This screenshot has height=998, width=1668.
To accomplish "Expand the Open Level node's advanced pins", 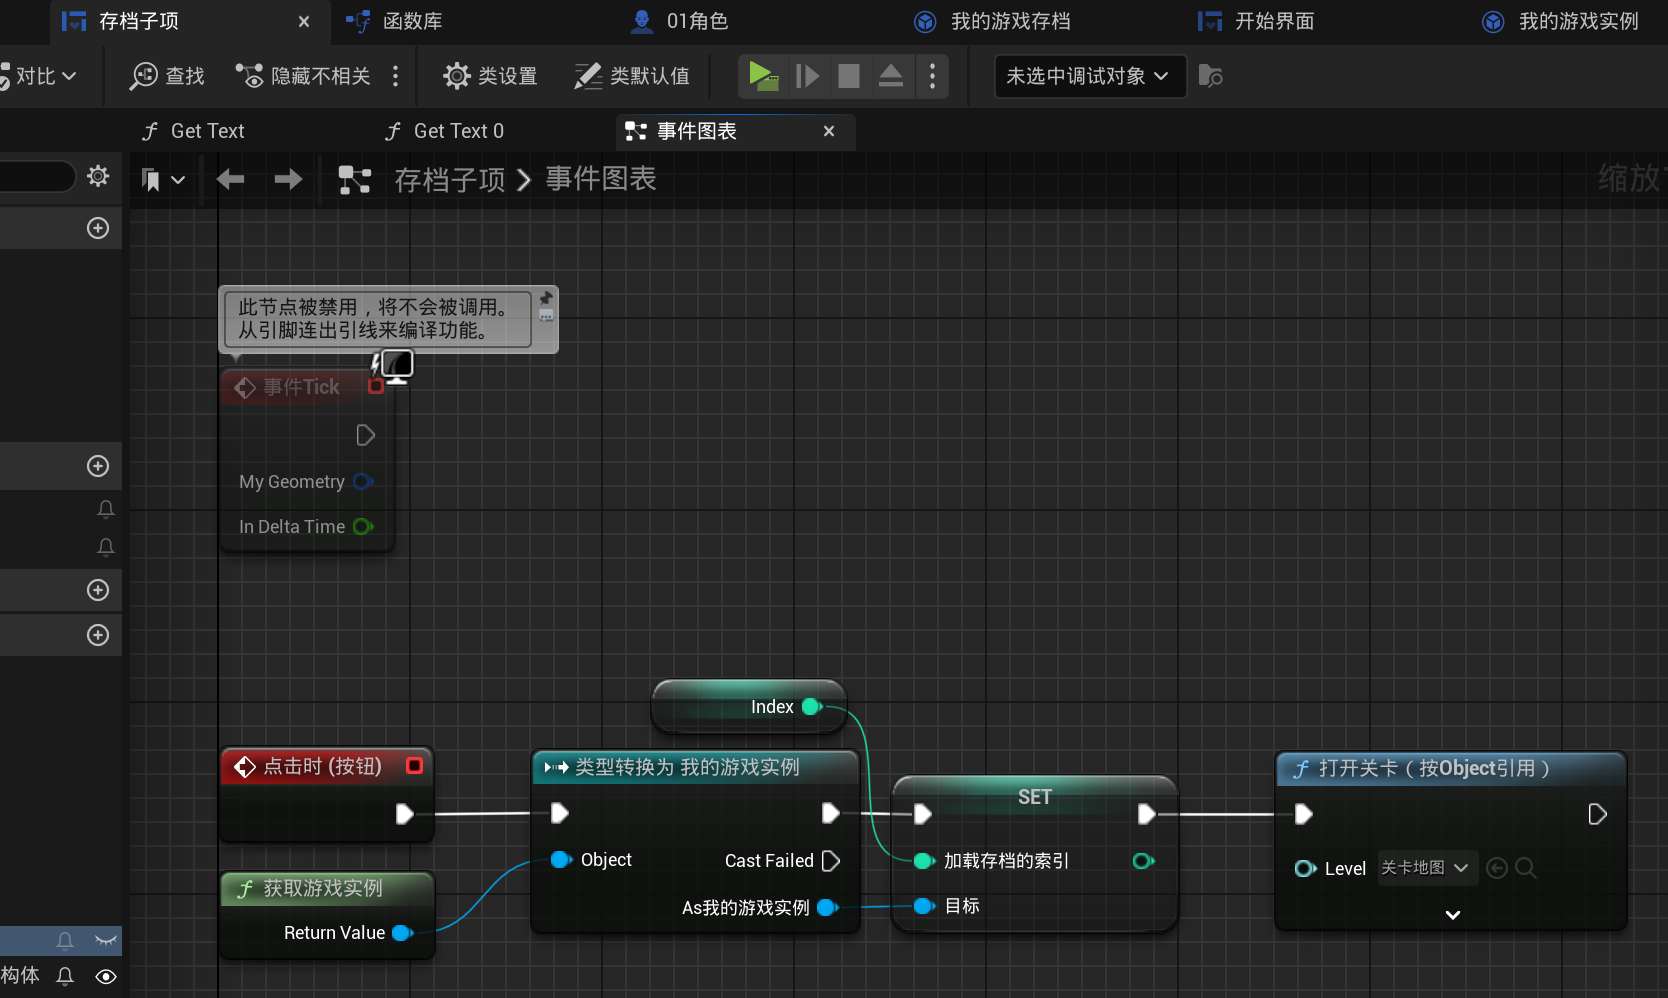I will [1453, 914].
